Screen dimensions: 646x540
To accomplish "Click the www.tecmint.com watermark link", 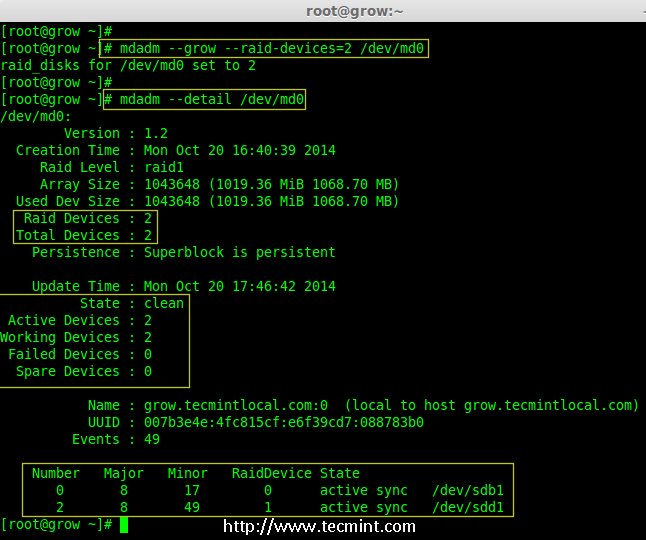I will pos(319,526).
